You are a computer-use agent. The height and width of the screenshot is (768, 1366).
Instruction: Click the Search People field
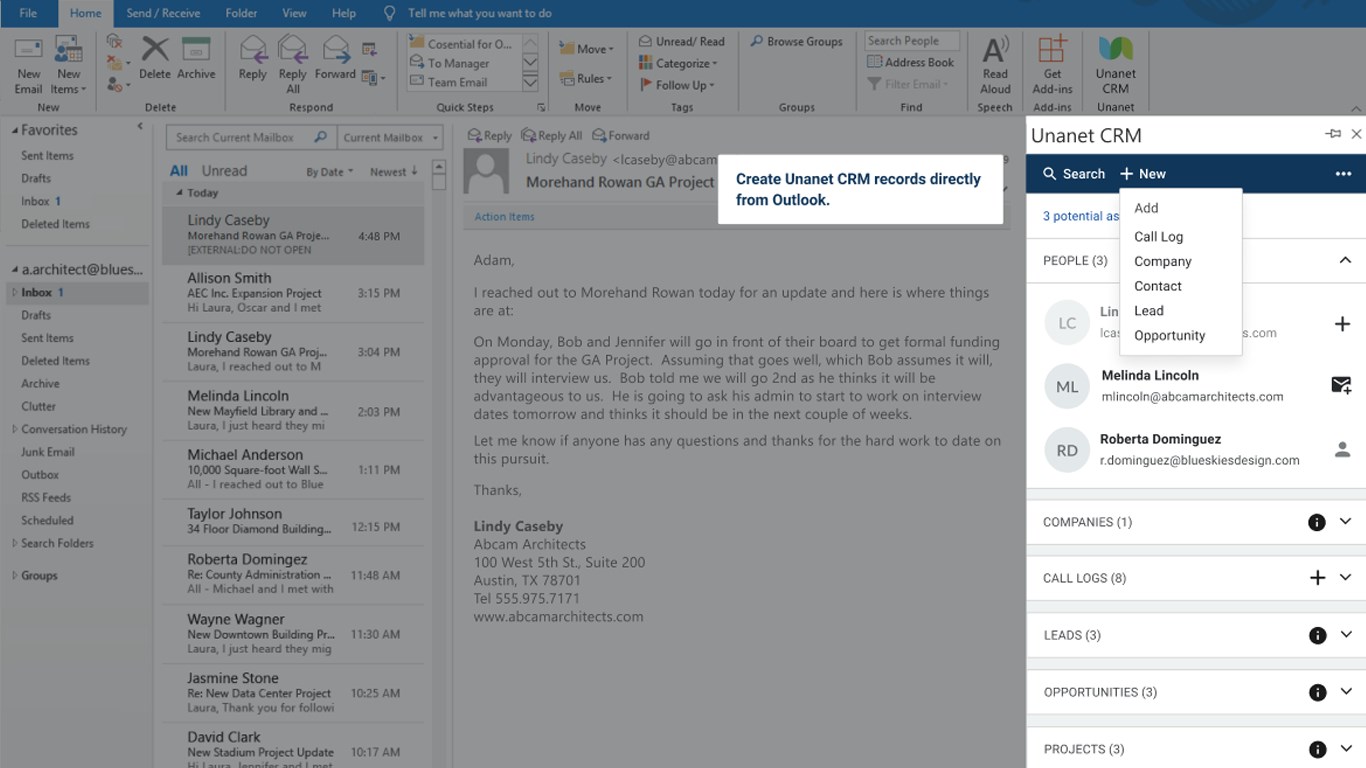pyautogui.click(x=912, y=41)
